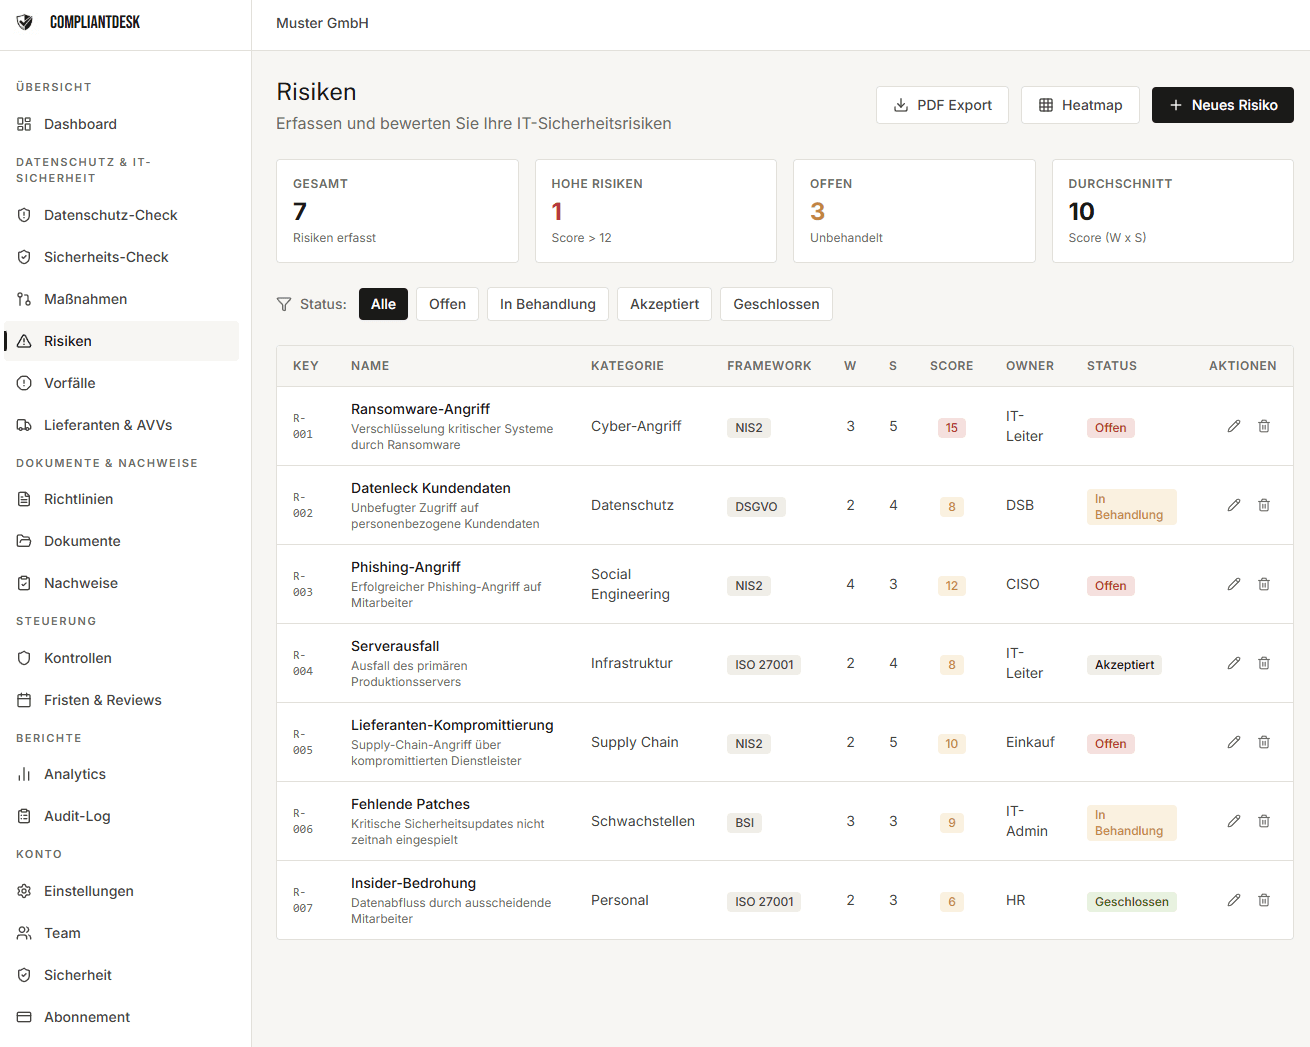Go to Lieferanten & AVVs page
This screenshot has width=1310, height=1047.
click(x=108, y=425)
